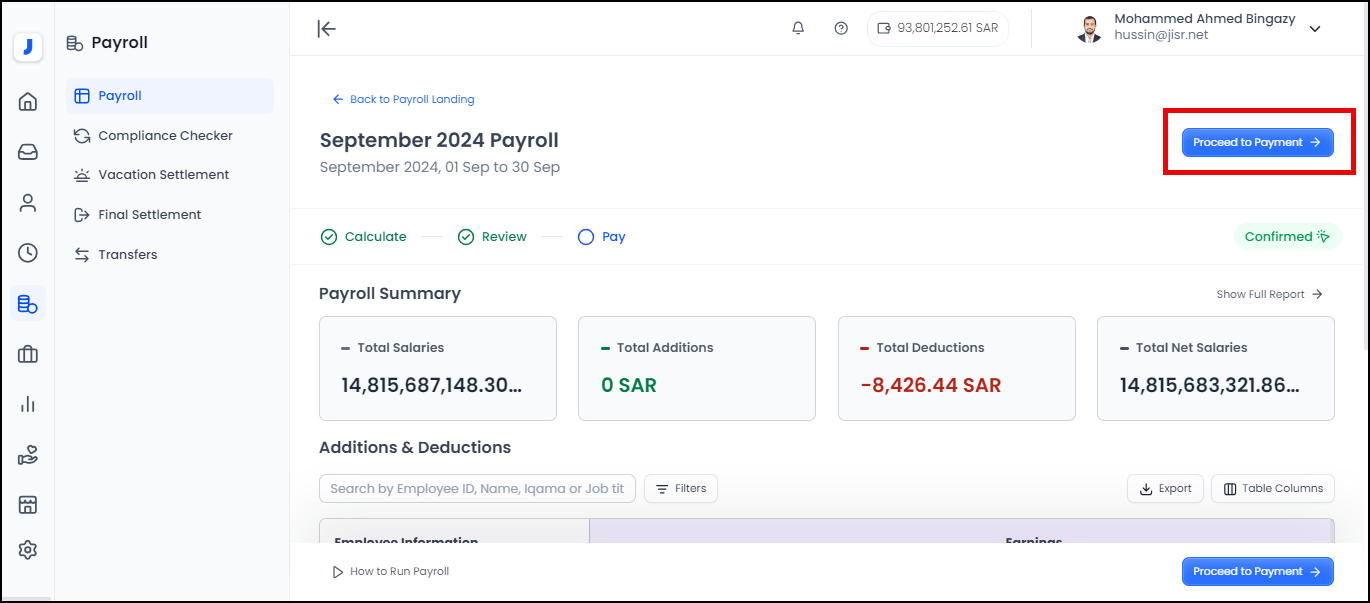Open the help question mark icon
The width and height of the screenshot is (1370, 603).
[841, 28]
